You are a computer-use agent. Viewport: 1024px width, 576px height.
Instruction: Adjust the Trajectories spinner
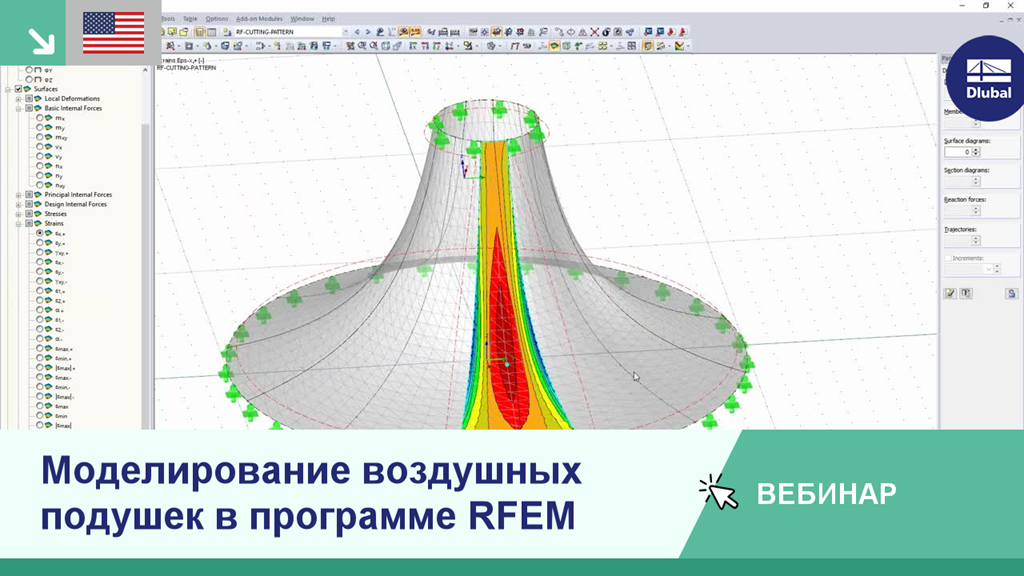(x=976, y=240)
